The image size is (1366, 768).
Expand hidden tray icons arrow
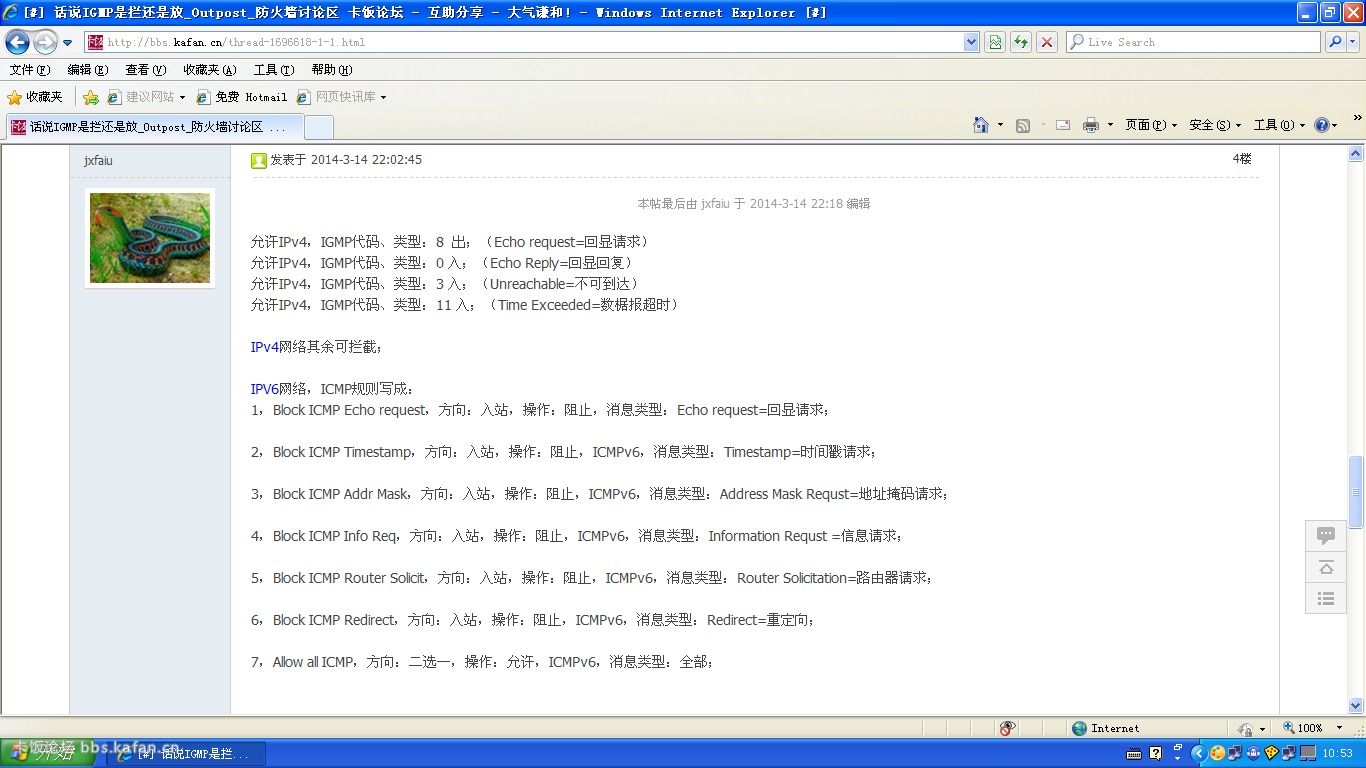1198,753
